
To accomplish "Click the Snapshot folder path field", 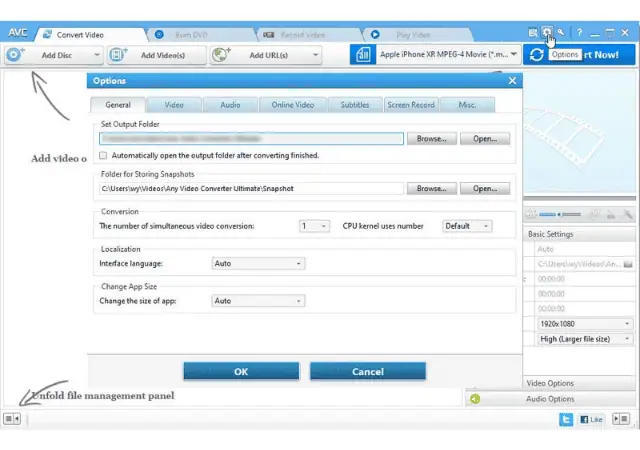I will pos(251,188).
